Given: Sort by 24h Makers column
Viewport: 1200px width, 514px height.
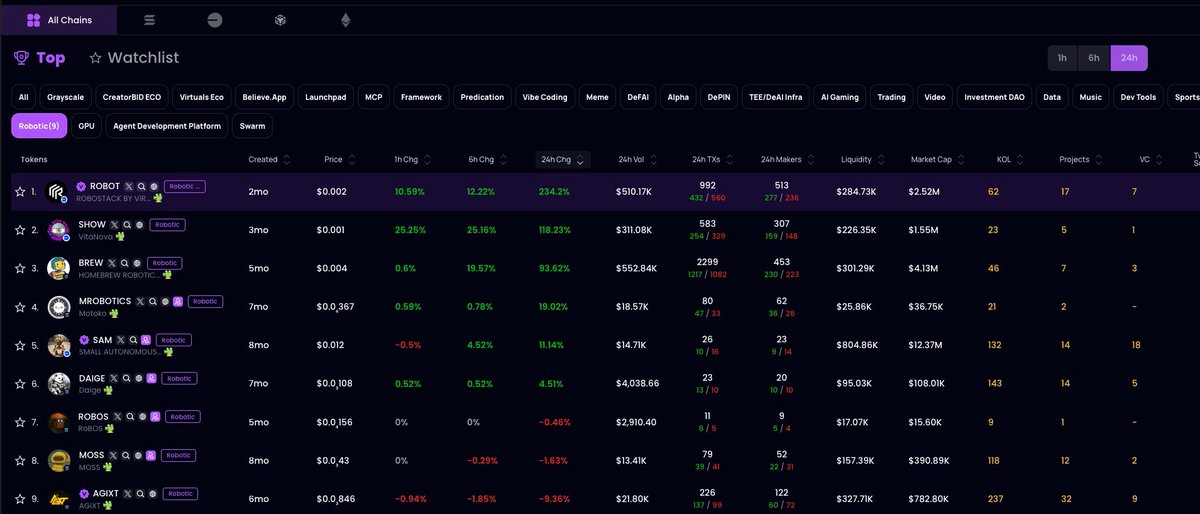Looking at the screenshot, I should tap(787, 159).
